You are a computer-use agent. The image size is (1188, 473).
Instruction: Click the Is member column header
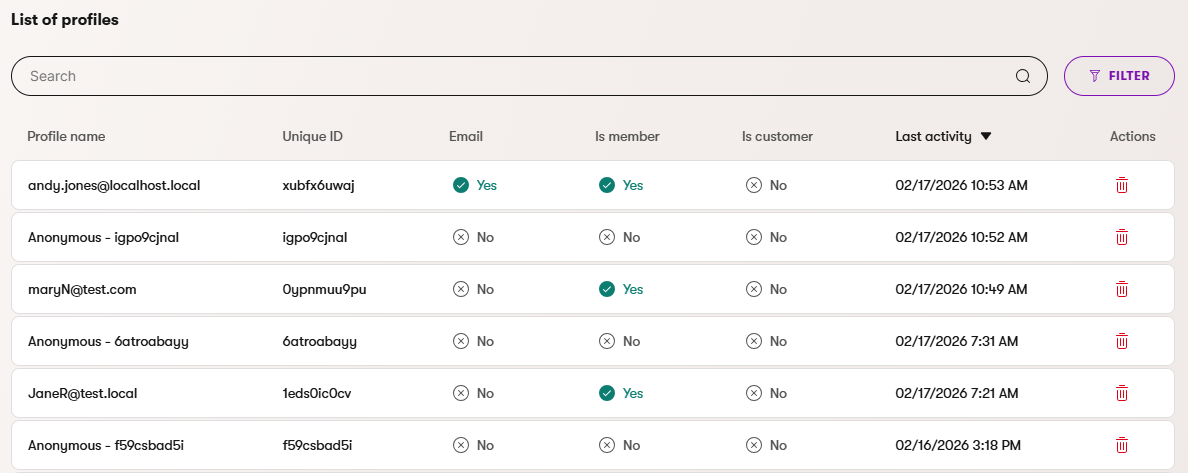[627, 136]
